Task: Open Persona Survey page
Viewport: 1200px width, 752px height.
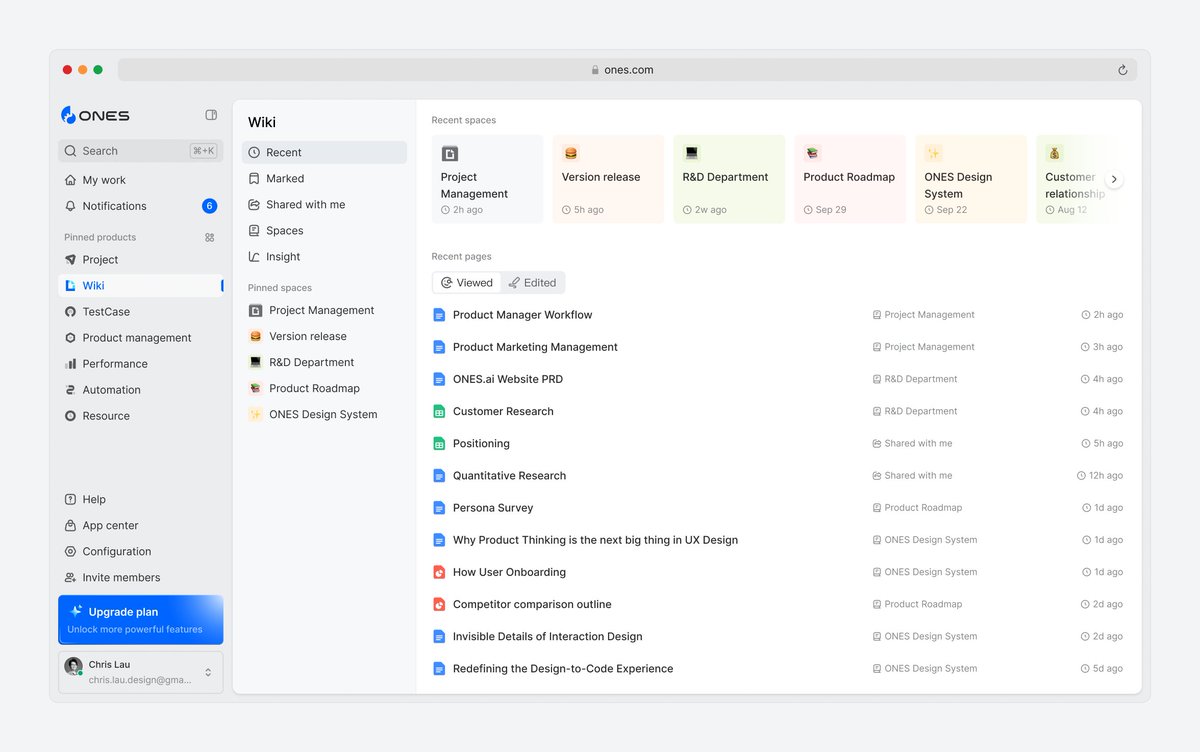Action: (x=493, y=508)
